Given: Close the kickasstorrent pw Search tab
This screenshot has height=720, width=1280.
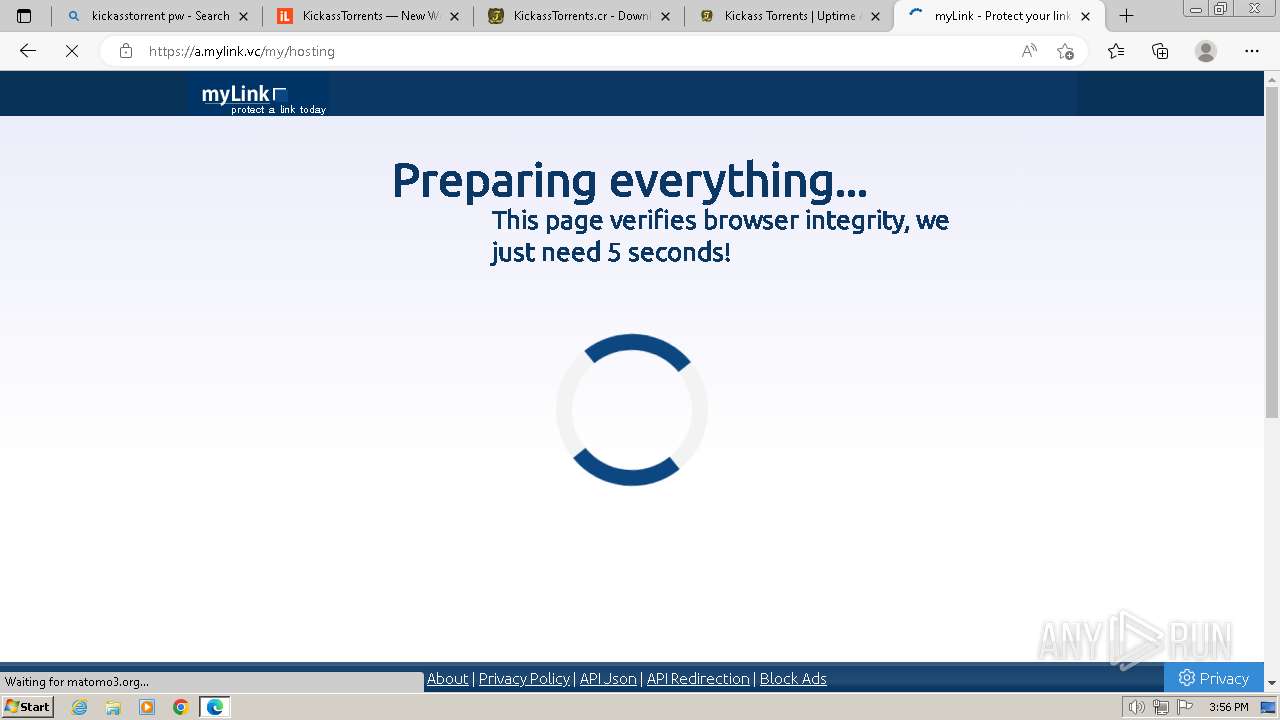Looking at the screenshot, I should (x=243, y=16).
